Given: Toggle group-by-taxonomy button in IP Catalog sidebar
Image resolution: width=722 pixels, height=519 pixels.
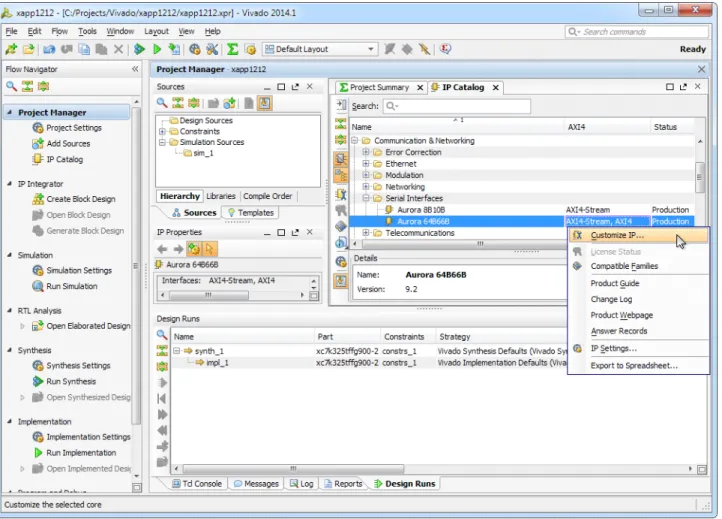Looking at the screenshot, I should pos(341,175).
